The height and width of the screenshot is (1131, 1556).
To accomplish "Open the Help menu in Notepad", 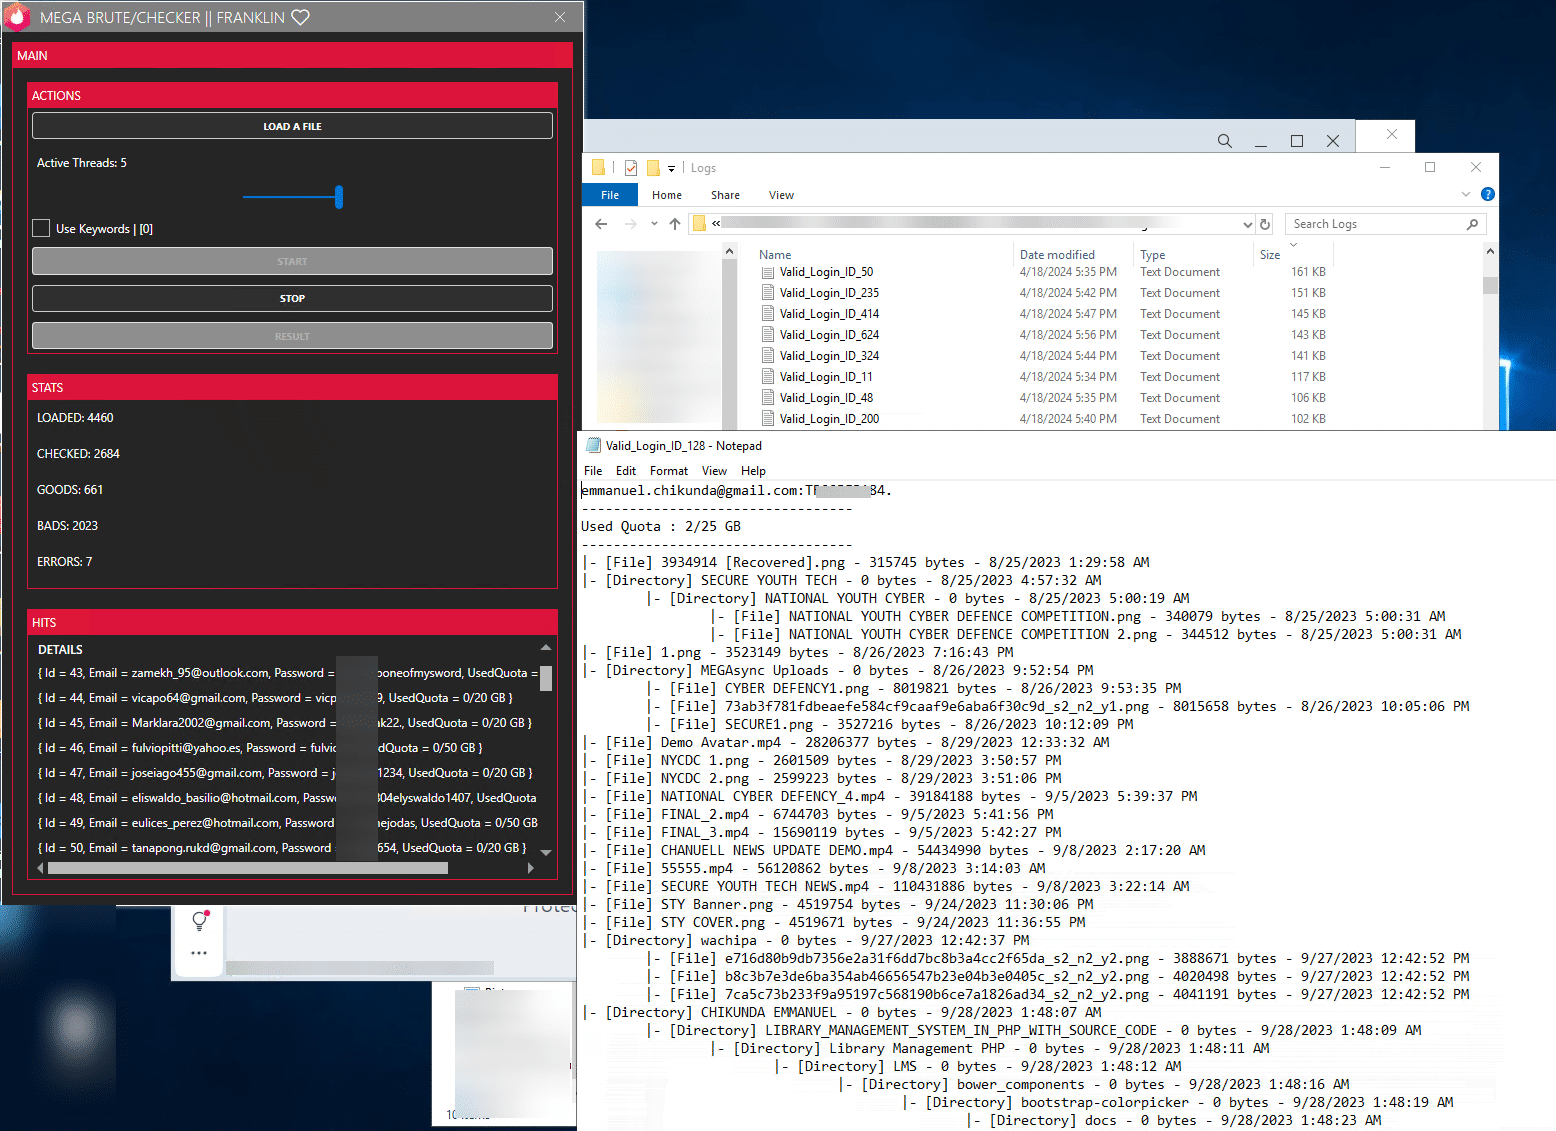I will pyautogui.click(x=753, y=471).
